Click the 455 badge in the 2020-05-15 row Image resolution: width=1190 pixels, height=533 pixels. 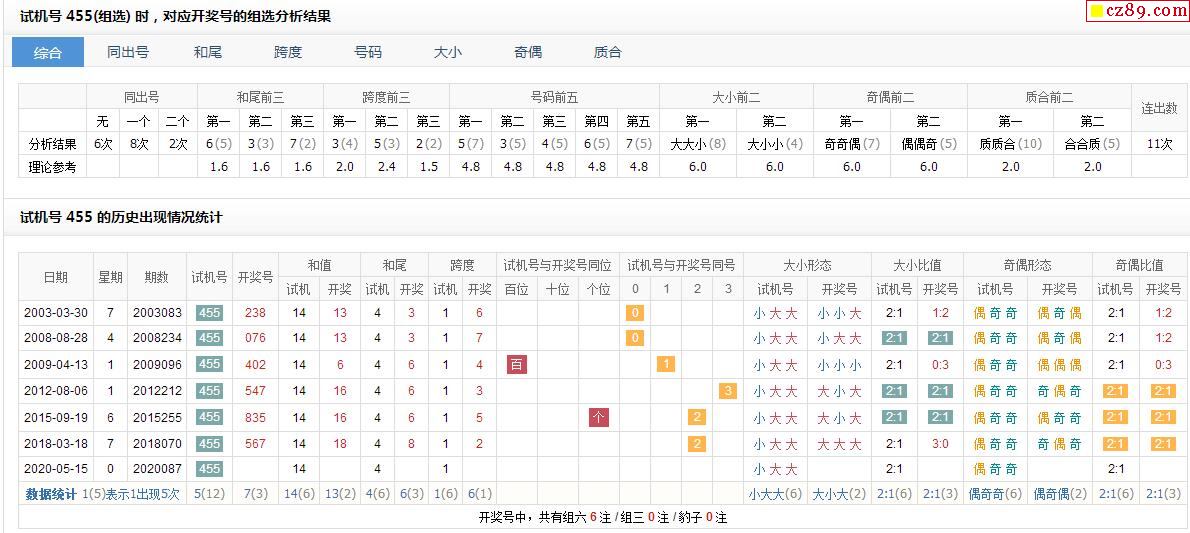click(209, 469)
